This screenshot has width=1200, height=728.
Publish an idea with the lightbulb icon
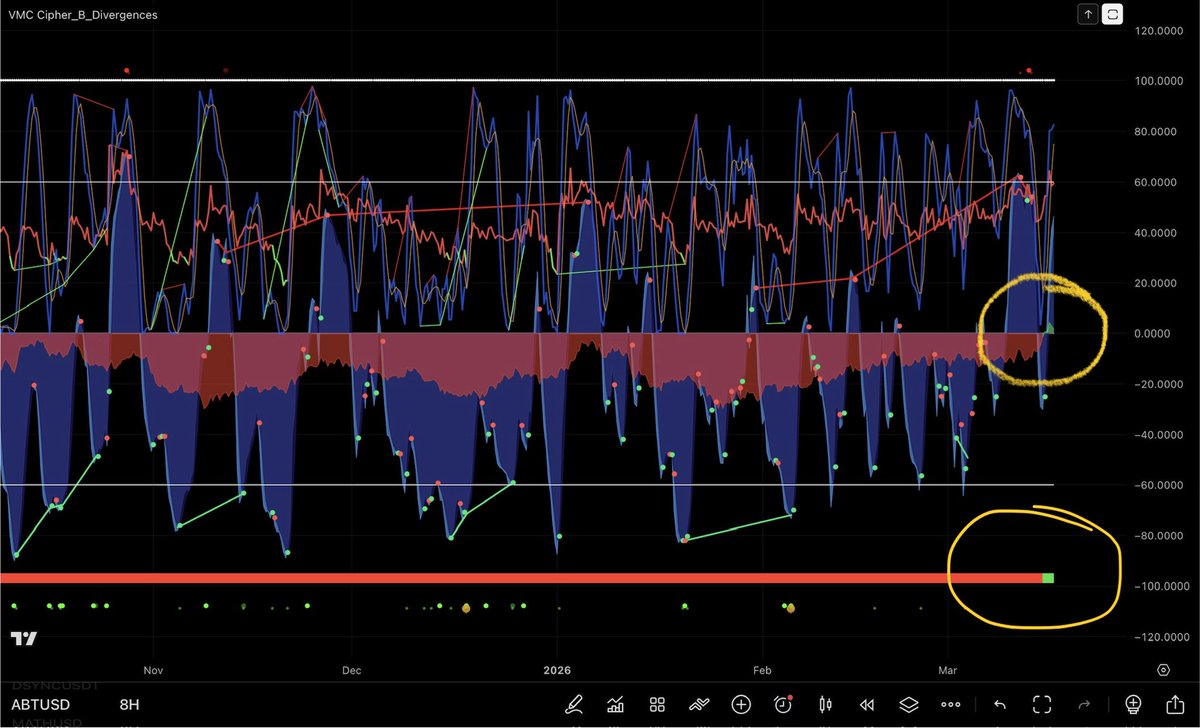[1133, 704]
